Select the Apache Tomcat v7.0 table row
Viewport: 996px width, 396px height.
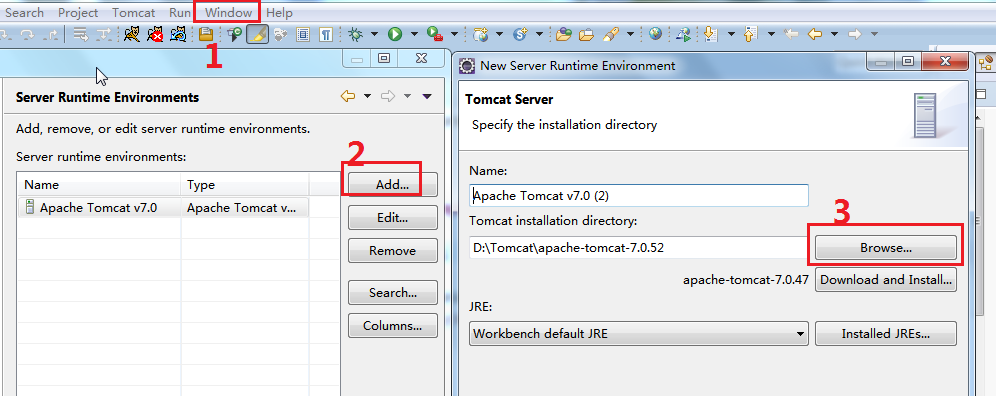pyautogui.click(x=163, y=207)
